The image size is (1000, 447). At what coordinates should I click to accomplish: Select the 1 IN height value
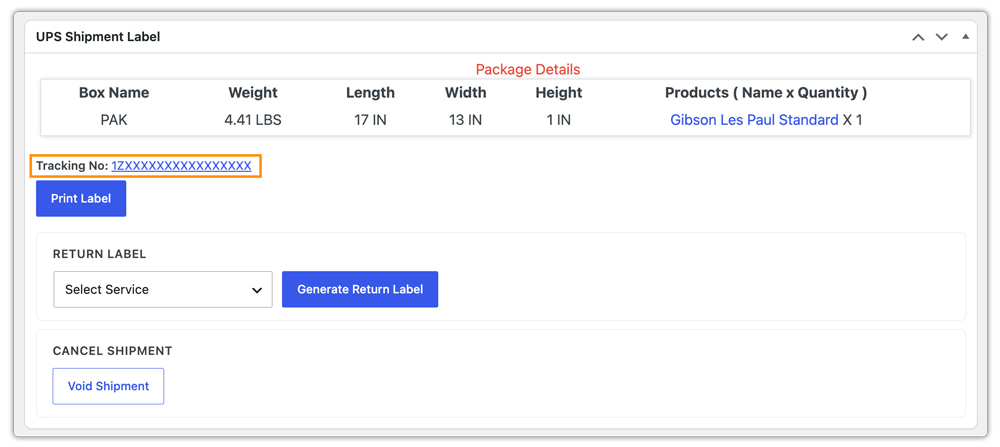[x=559, y=120]
